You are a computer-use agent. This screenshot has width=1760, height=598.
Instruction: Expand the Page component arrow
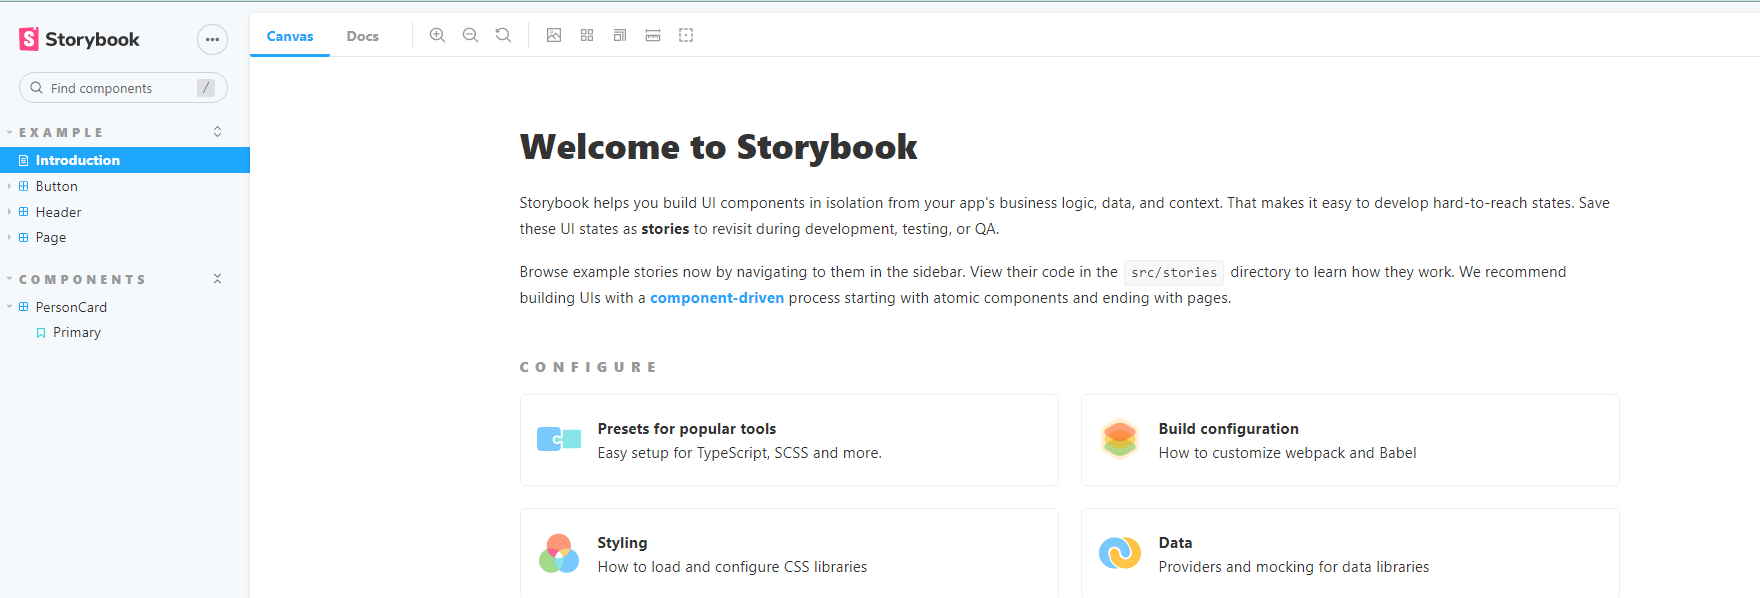pyautogui.click(x=10, y=237)
